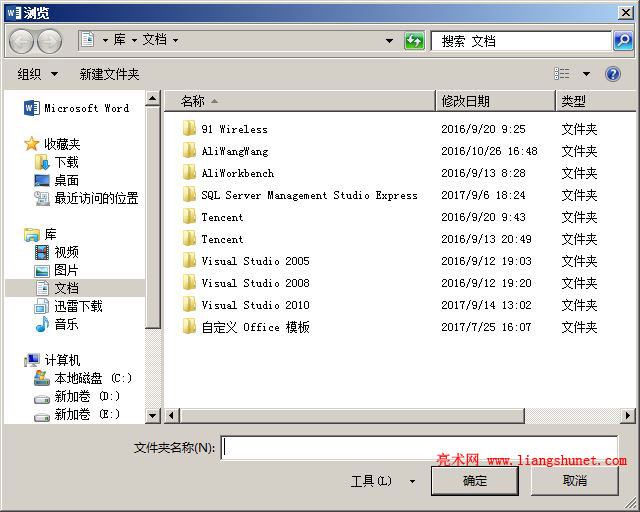Click the Local Disk C: drive icon
The height and width of the screenshot is (512, 640).
[42, 378]
